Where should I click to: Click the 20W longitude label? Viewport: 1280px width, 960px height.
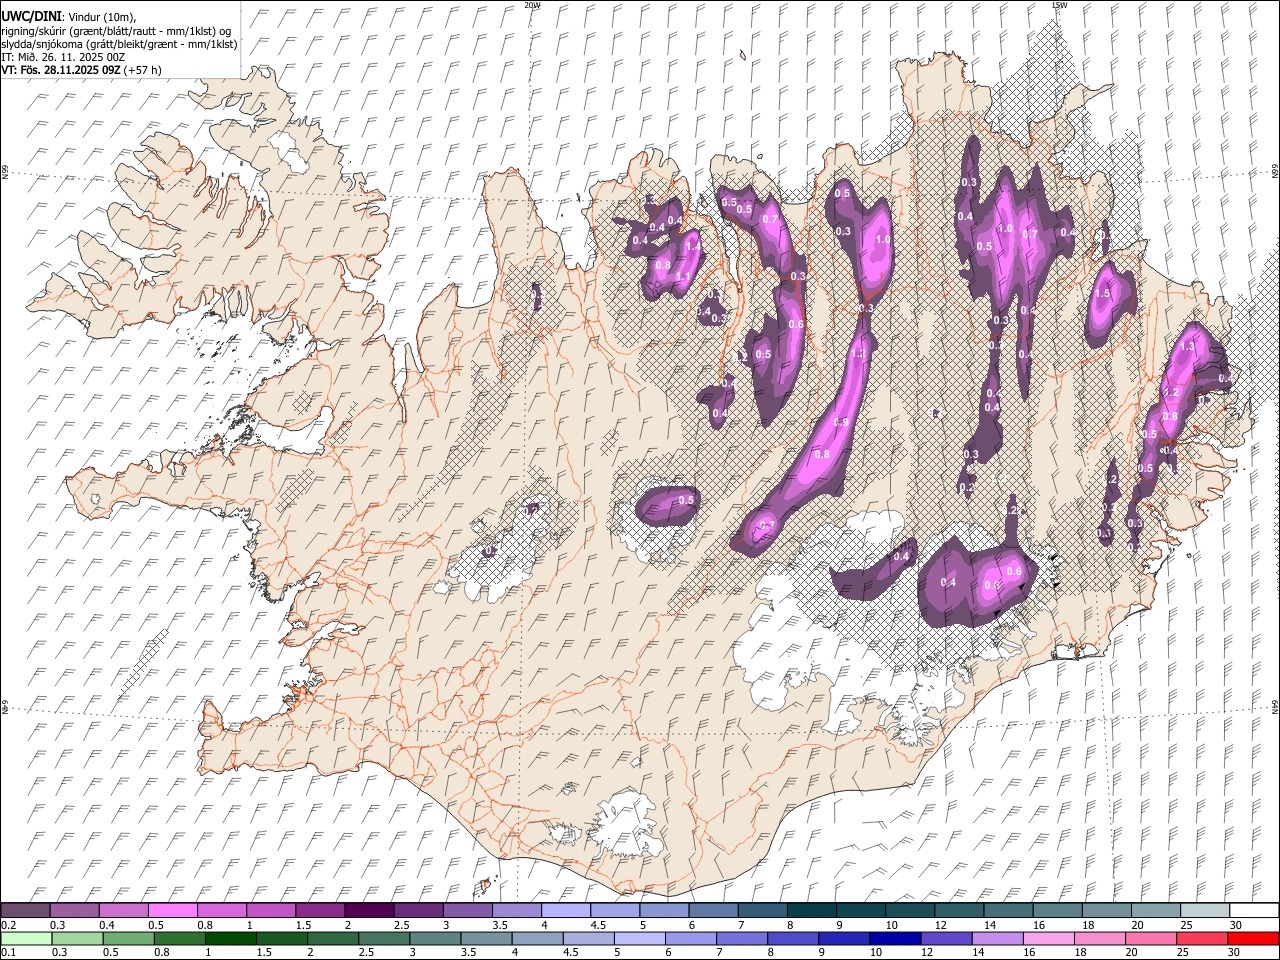tap(532, 5)
